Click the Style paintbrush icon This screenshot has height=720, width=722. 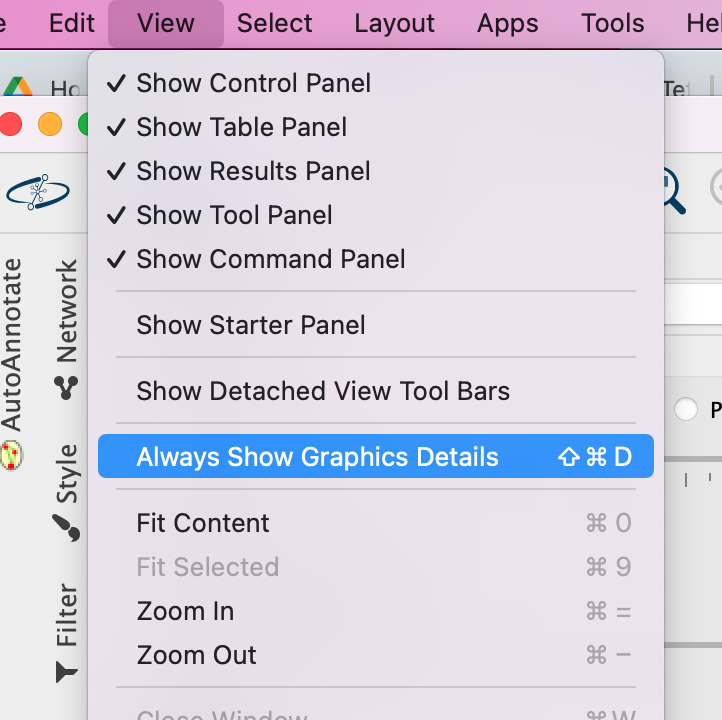coord(67,527)
